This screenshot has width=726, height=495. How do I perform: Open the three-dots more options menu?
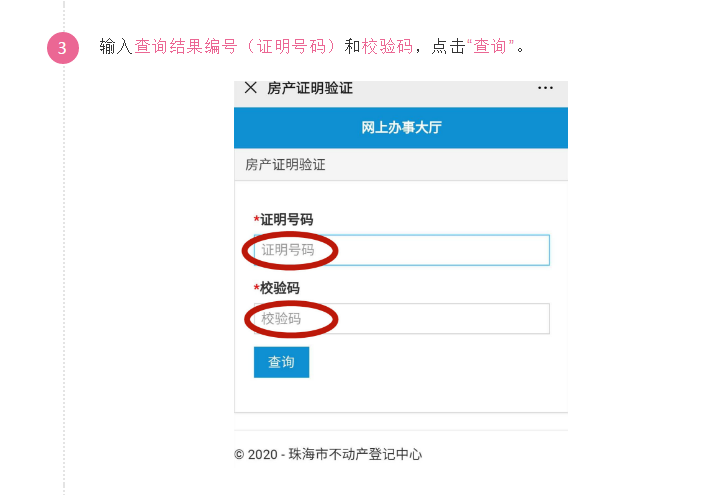pos(545,88)
